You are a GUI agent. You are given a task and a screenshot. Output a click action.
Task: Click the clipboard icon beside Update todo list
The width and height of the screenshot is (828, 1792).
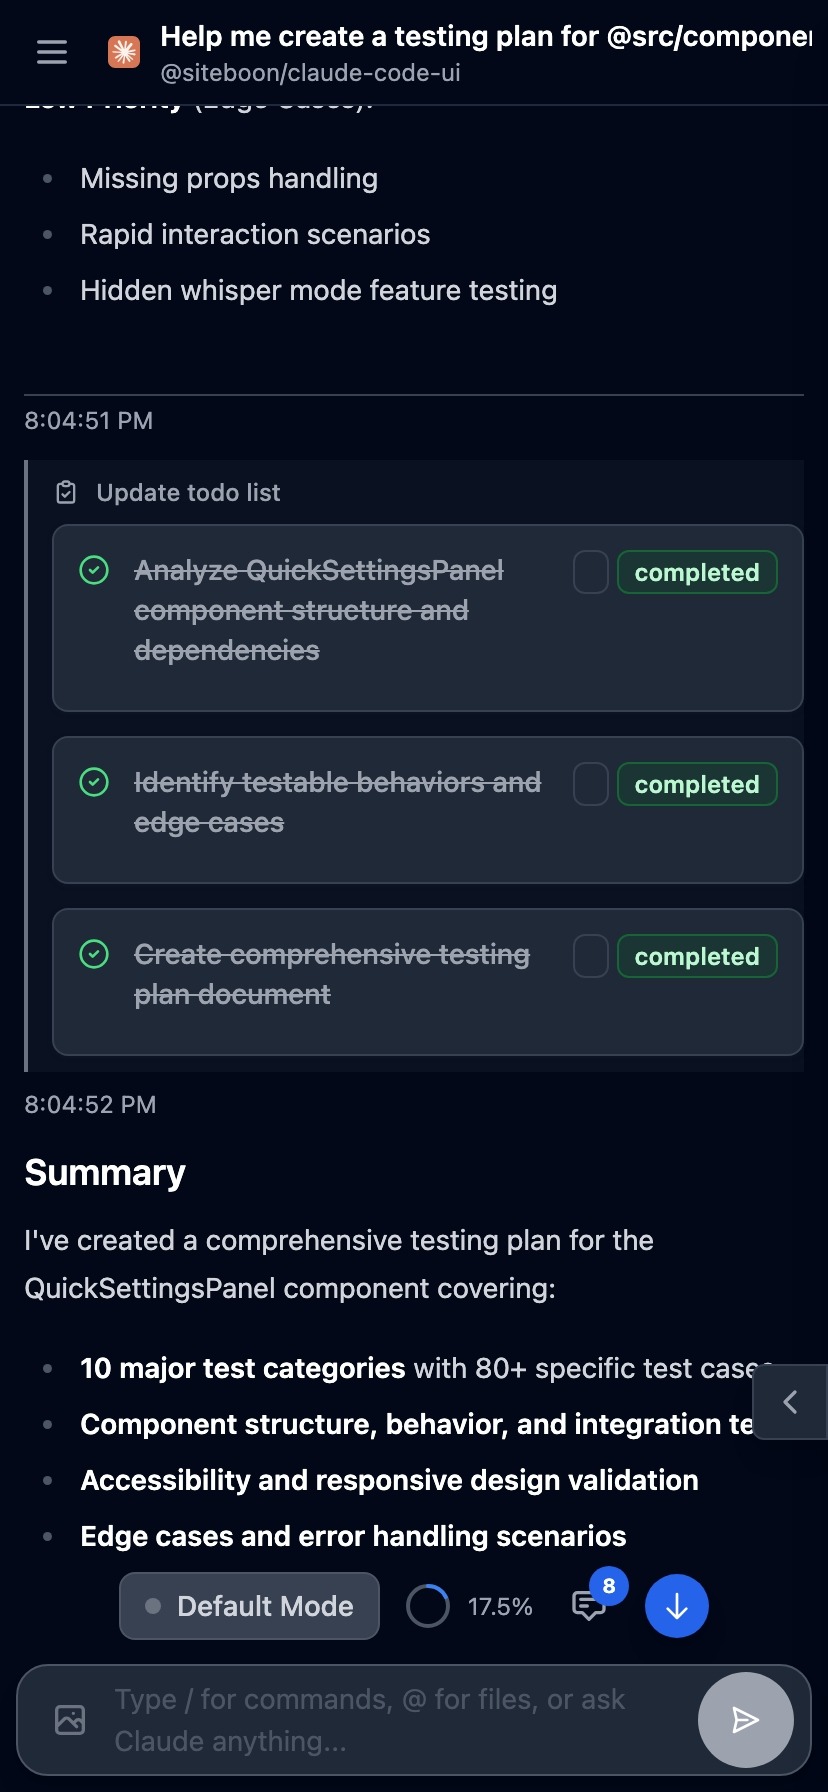tap(66, 491)
